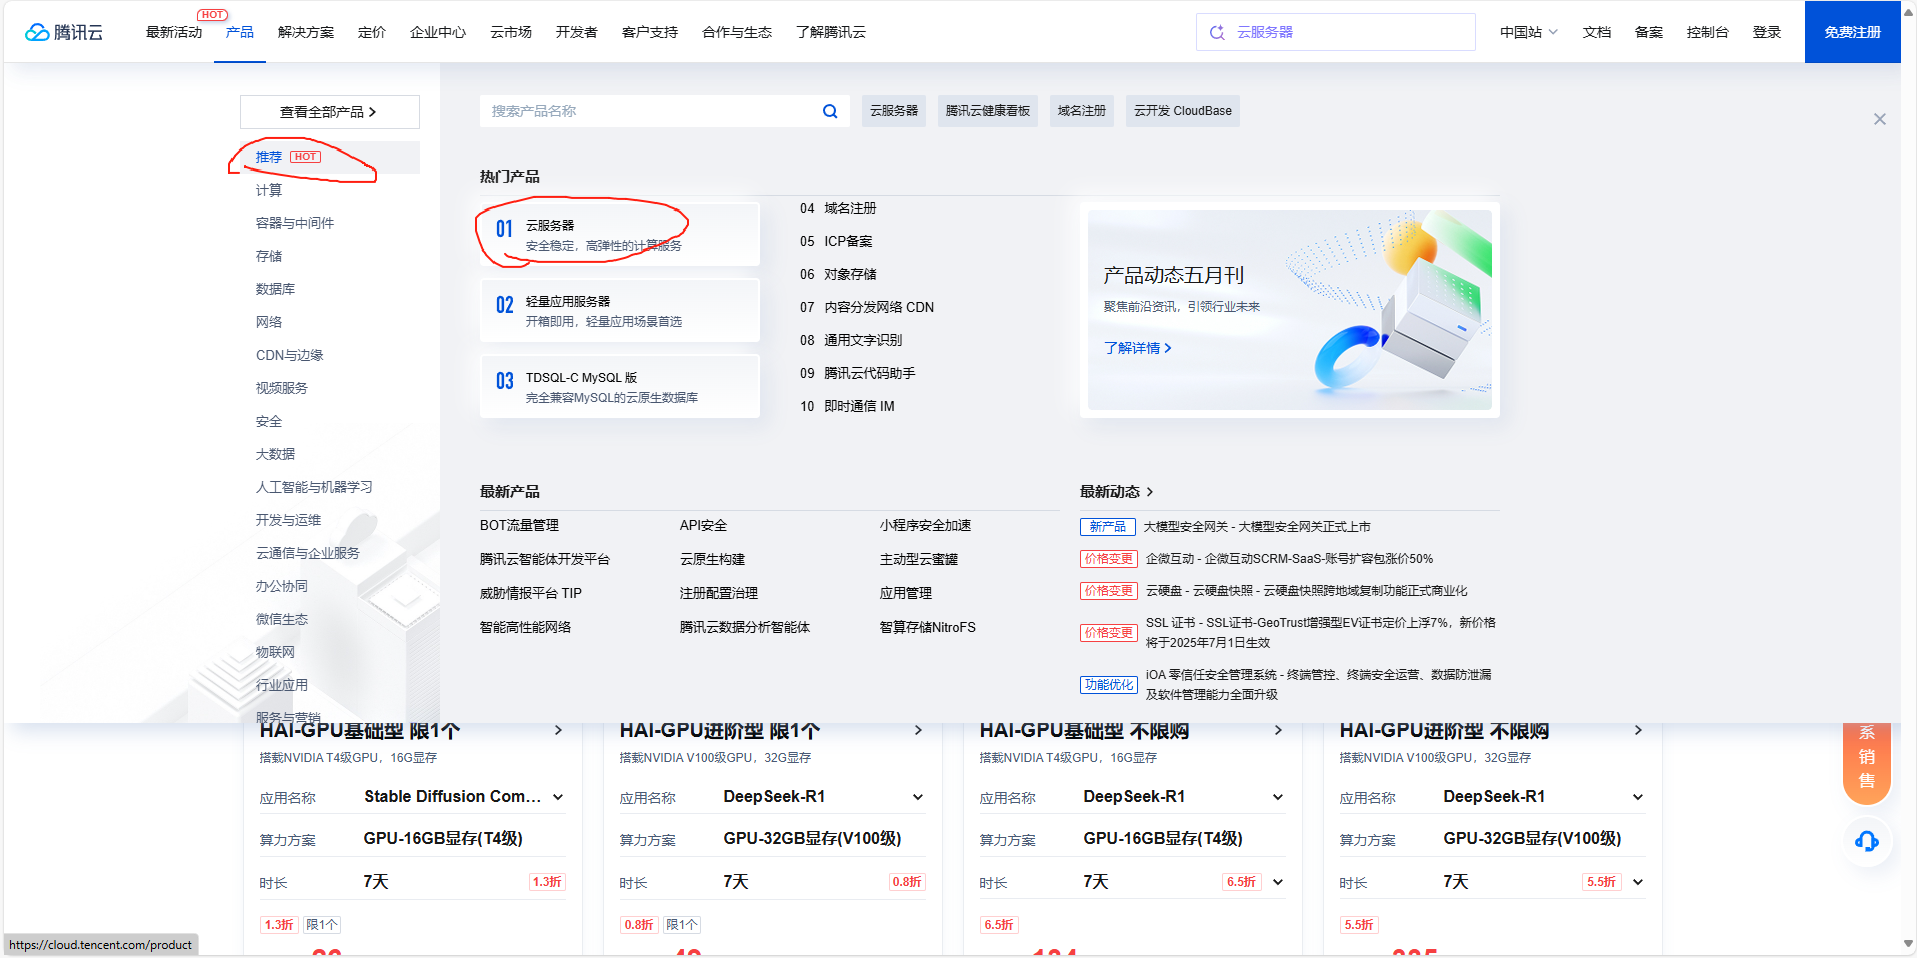The height and width of the screenshot is (958, 1917).
Task: Click the search icon in top search box
Action: point(1217,32)
